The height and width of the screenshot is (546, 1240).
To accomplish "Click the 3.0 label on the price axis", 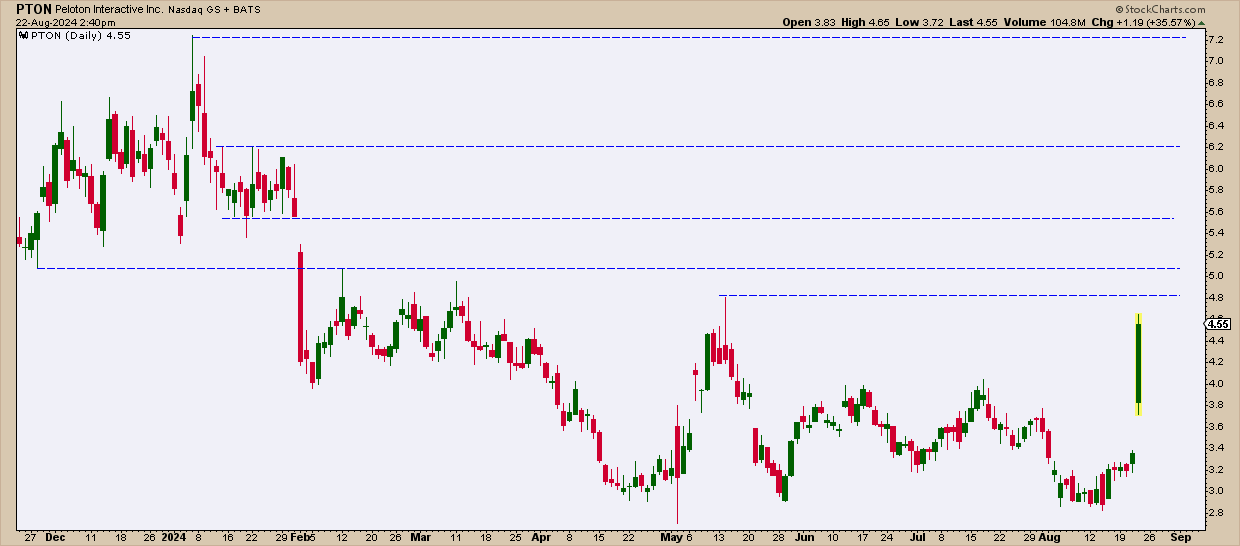I will pyautogui.click(x=1215, y=491).
